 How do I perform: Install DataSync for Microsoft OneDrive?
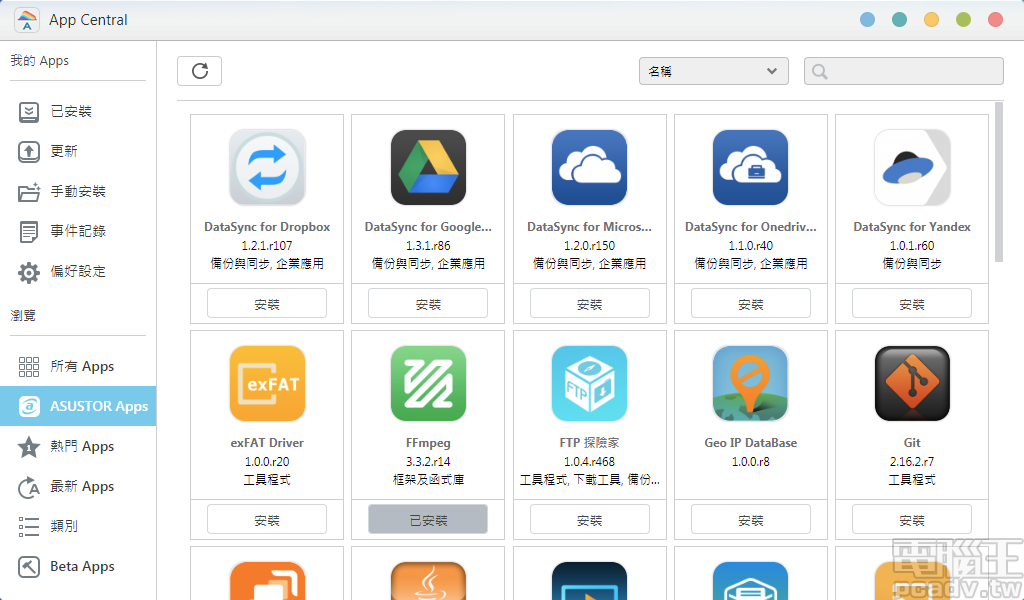tap(589, 303)
